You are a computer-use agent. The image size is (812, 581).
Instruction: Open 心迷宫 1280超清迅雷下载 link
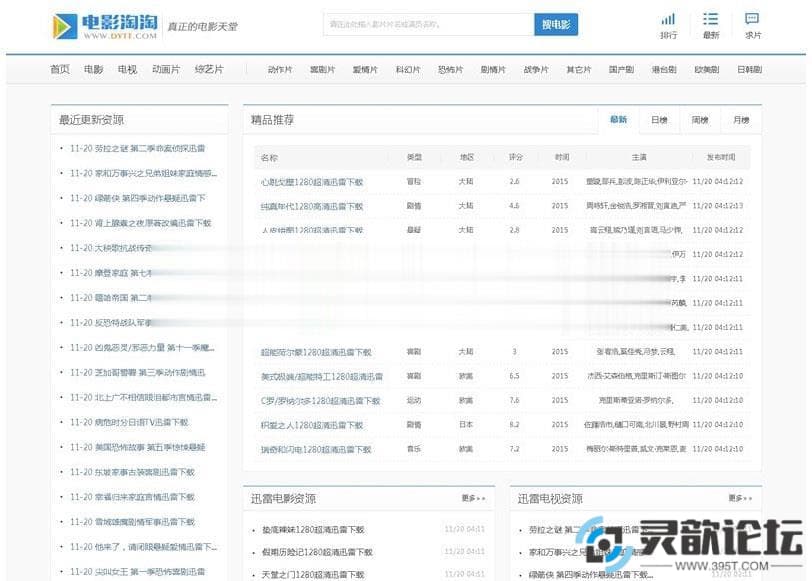(312, 182)
